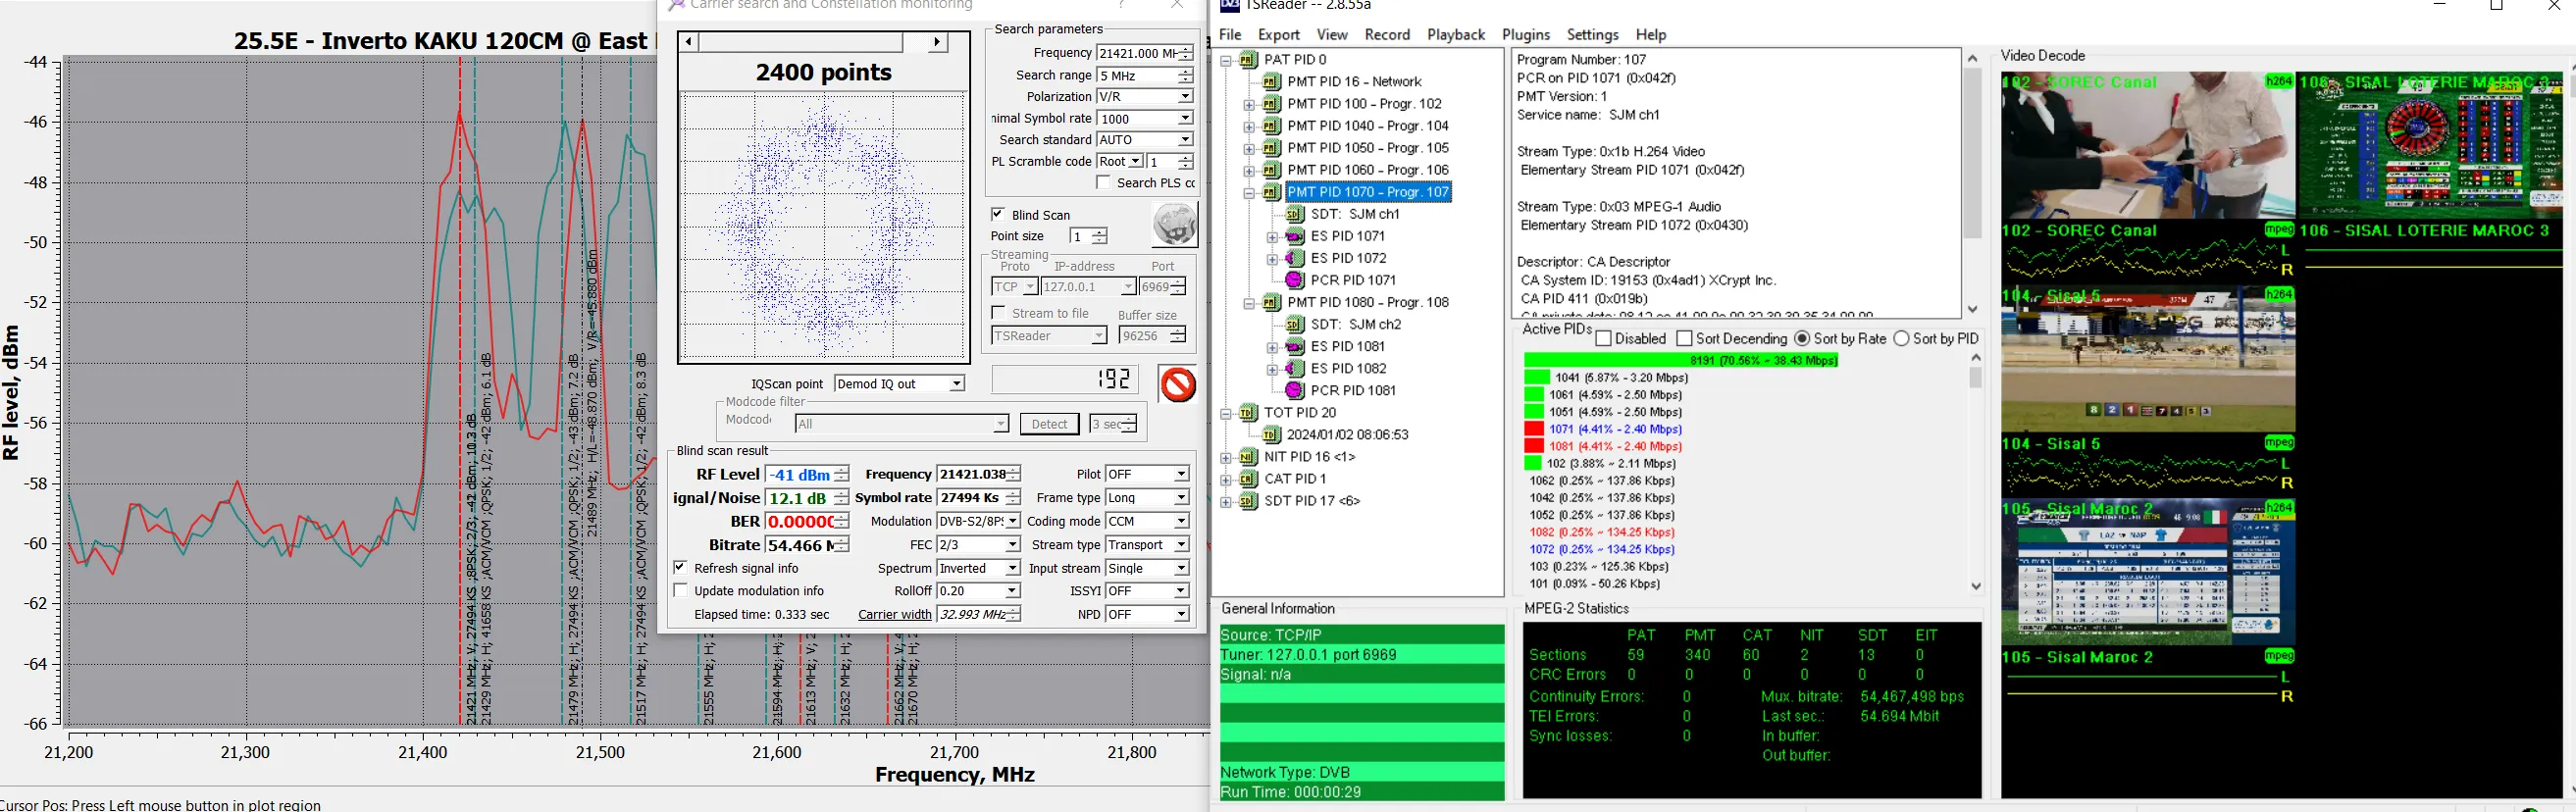Click the Detect button
2576x812 pixels.
coord(1049,424)
